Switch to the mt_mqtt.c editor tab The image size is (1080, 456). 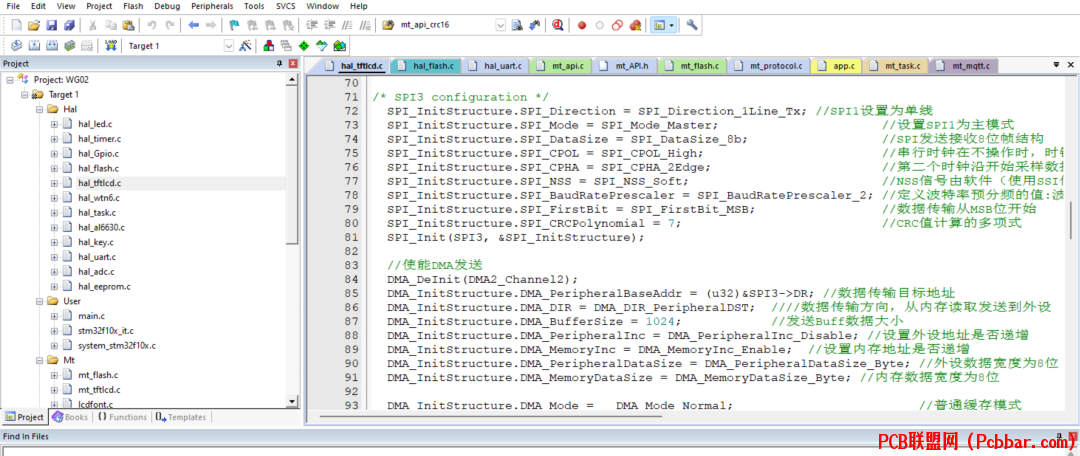click(x=964, y=66)
